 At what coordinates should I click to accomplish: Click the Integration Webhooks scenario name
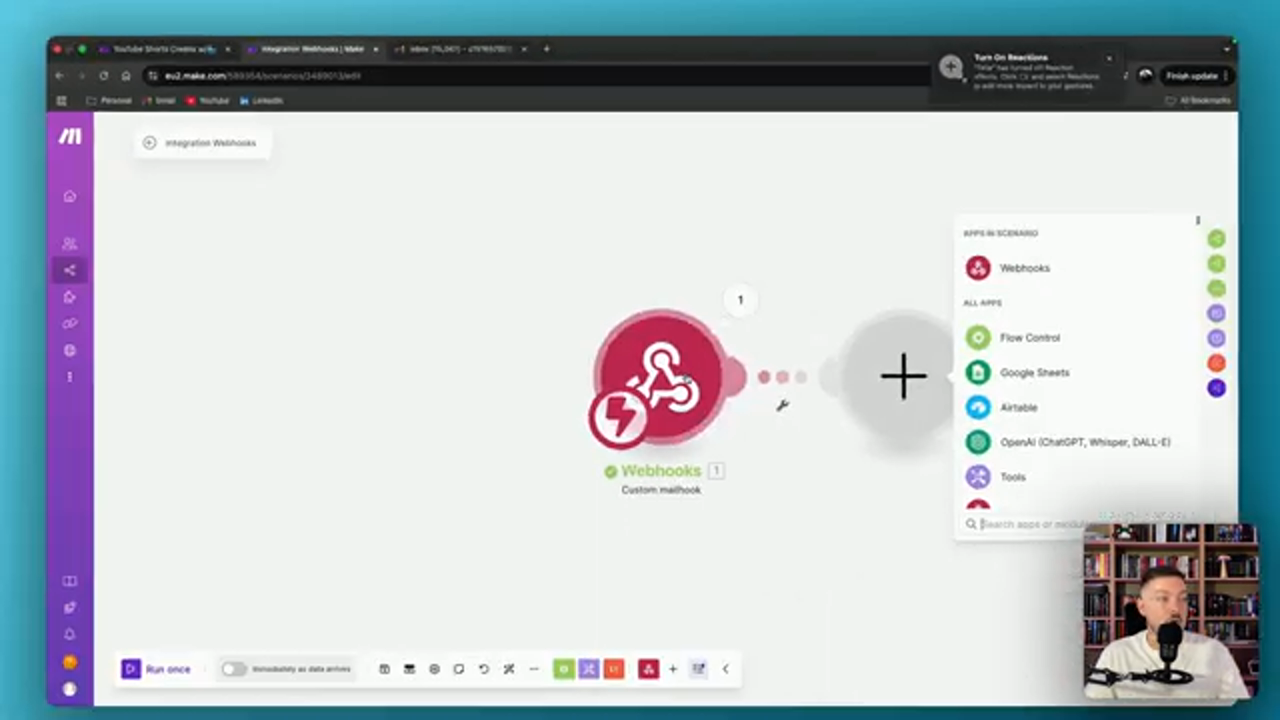click(211, 143)
